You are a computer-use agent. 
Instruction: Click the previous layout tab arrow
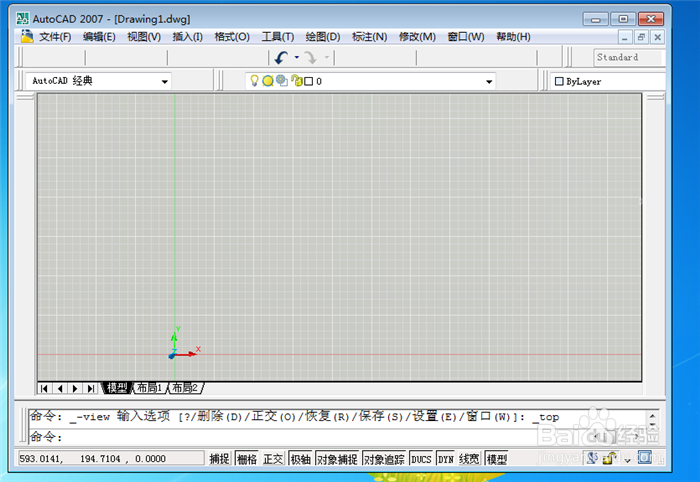coord(60,388)
